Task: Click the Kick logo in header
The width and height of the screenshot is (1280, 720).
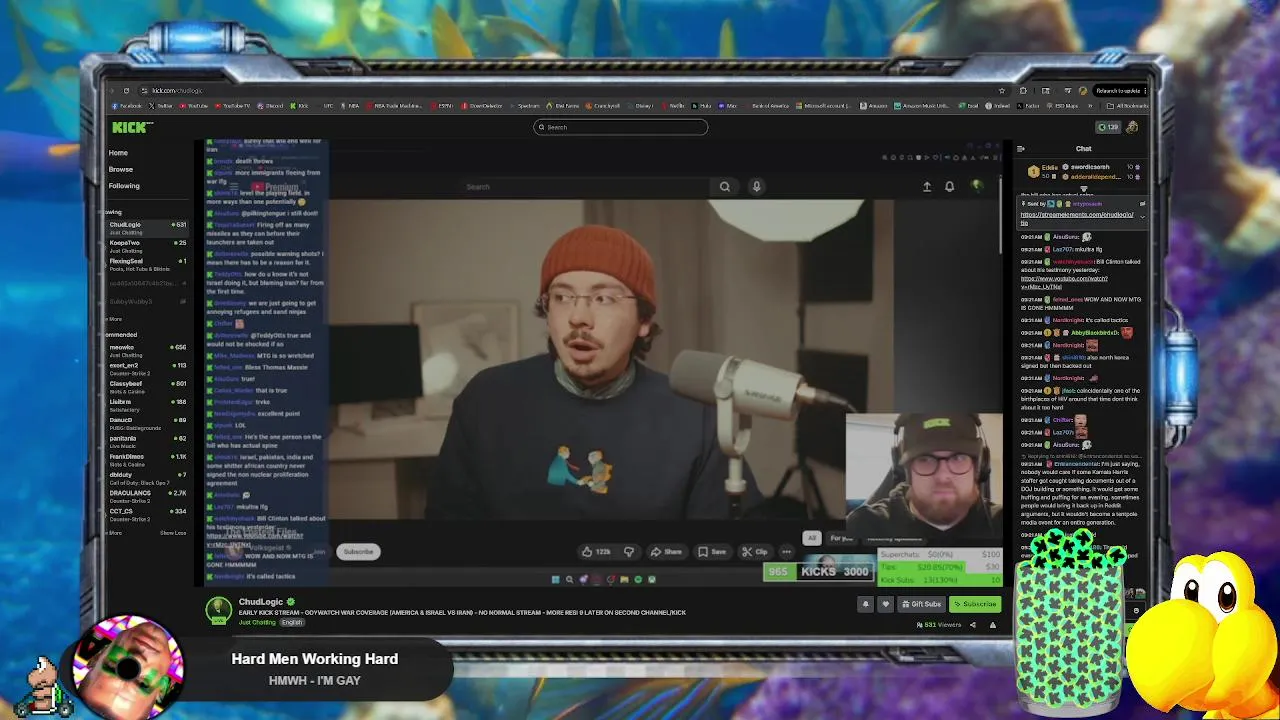Action: tap(132, 127)
